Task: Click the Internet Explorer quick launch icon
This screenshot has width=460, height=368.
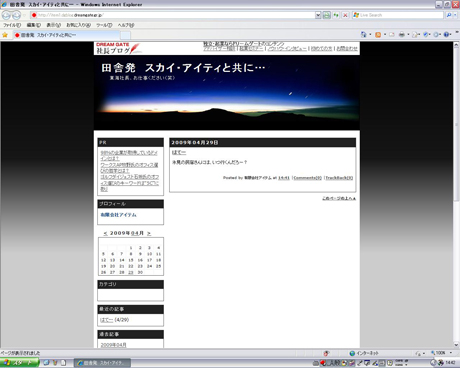Action: (46, 363)
